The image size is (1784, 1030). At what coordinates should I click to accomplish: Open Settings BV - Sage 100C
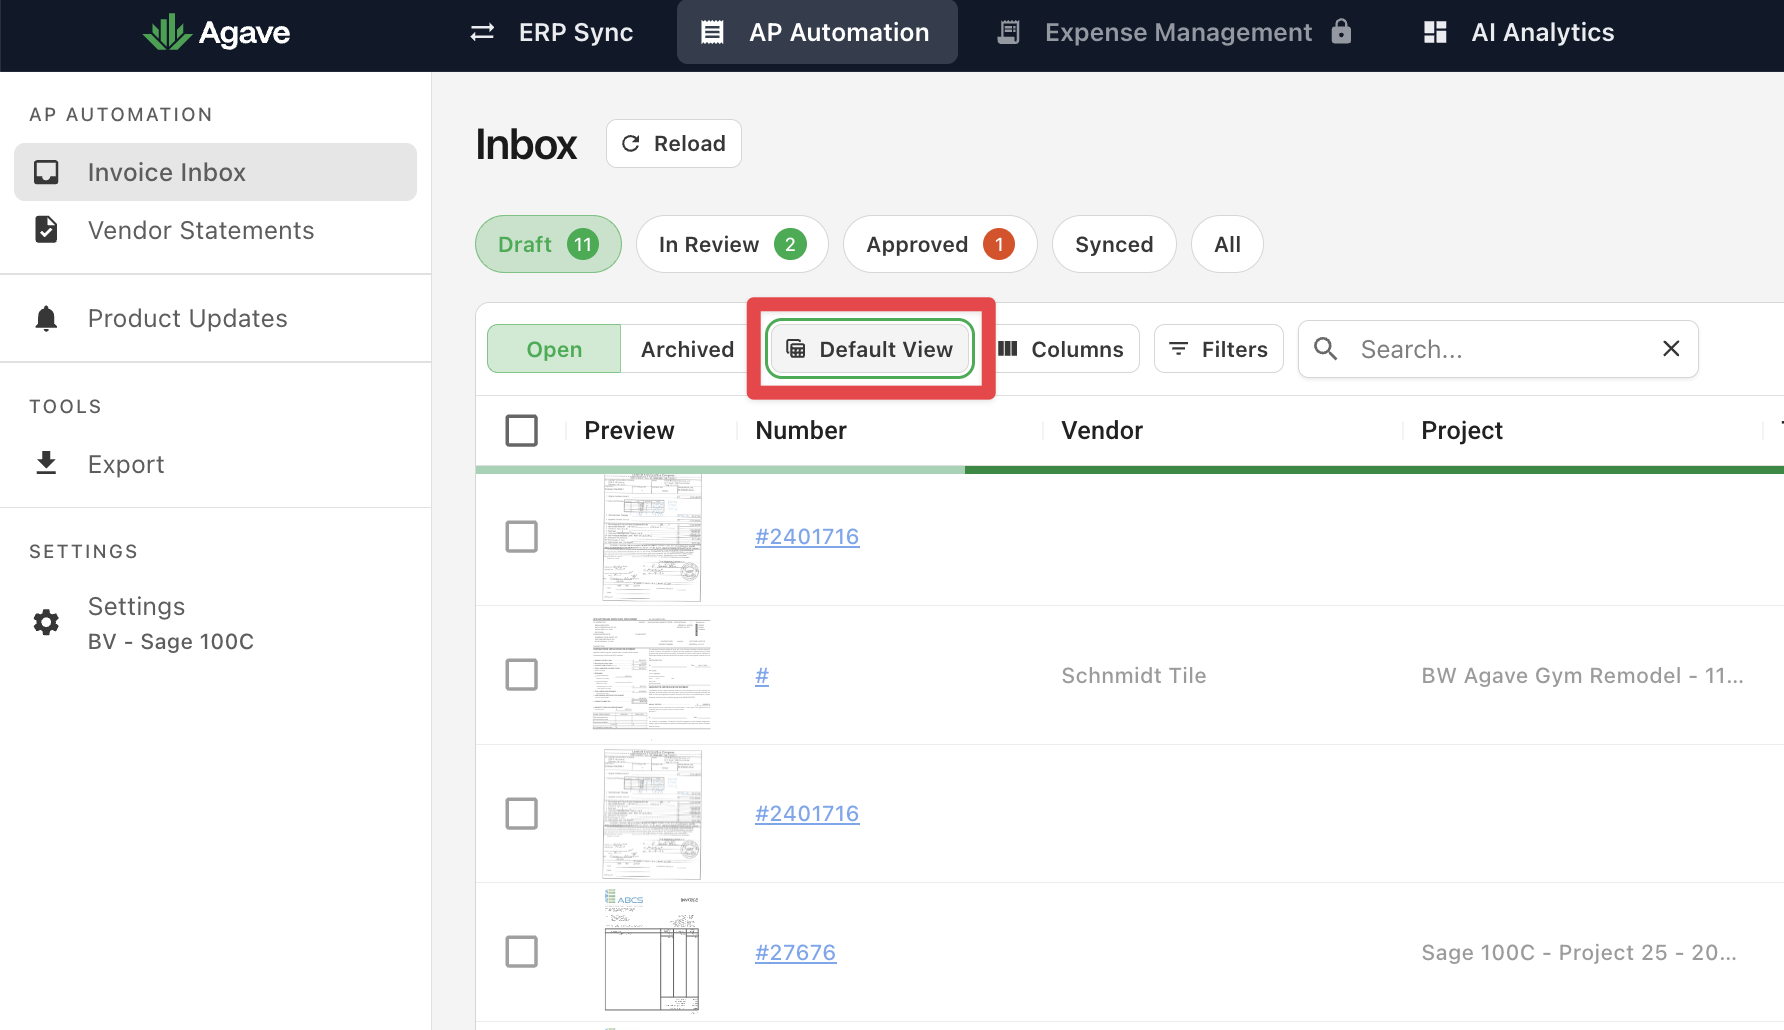(215, 623)
